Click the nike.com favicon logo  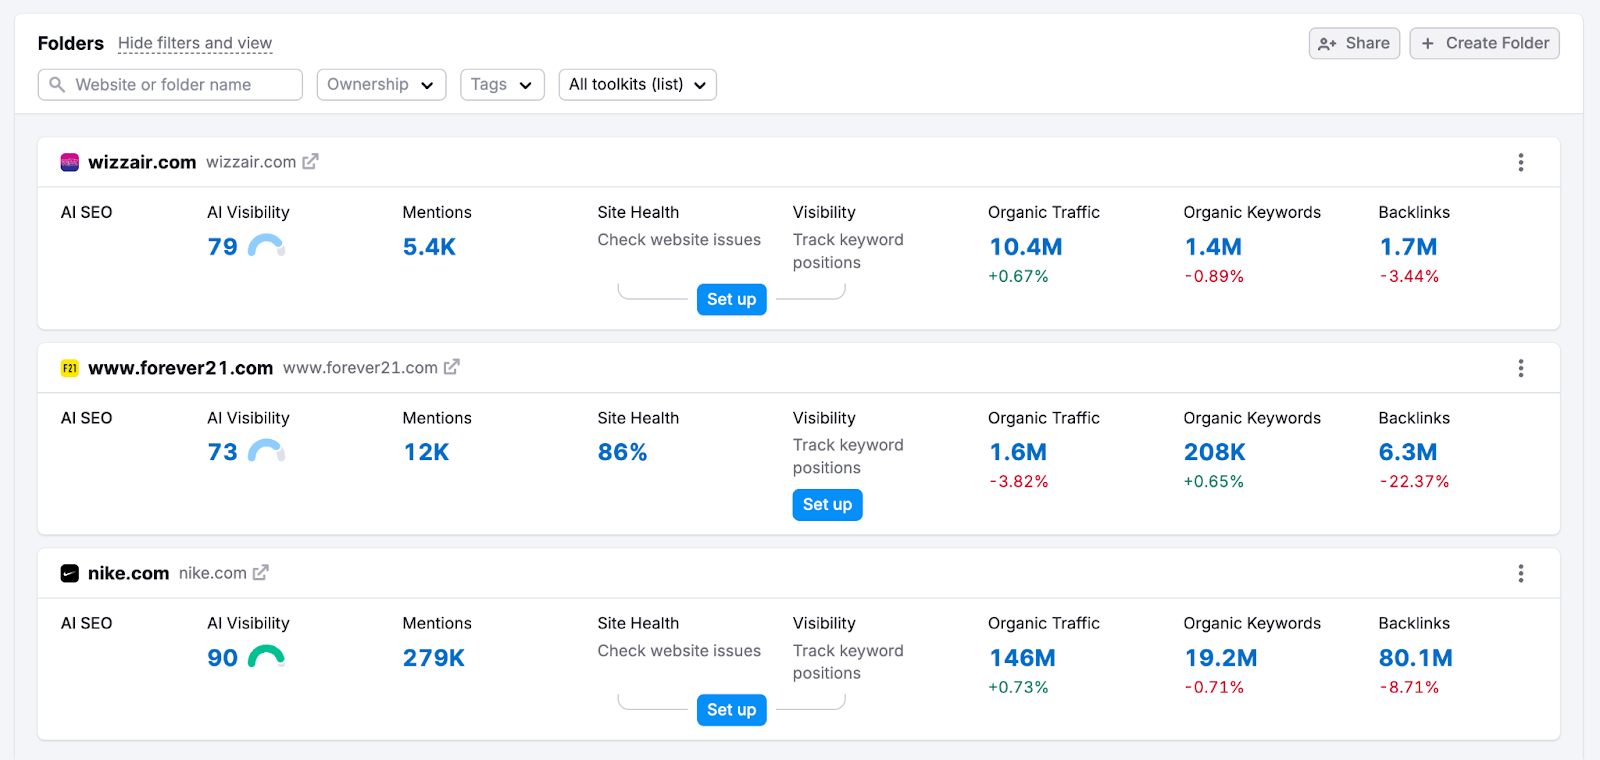point(70,573)
